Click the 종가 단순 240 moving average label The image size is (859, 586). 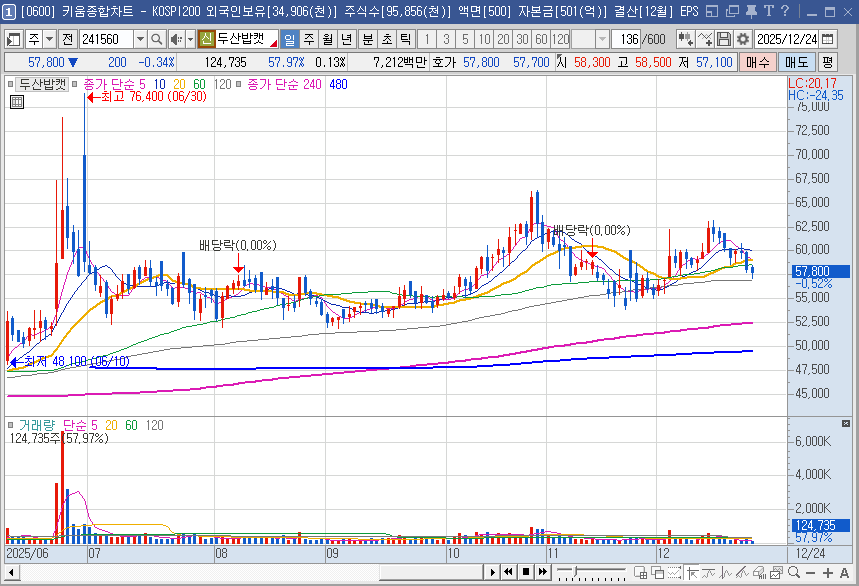point(284,84)
